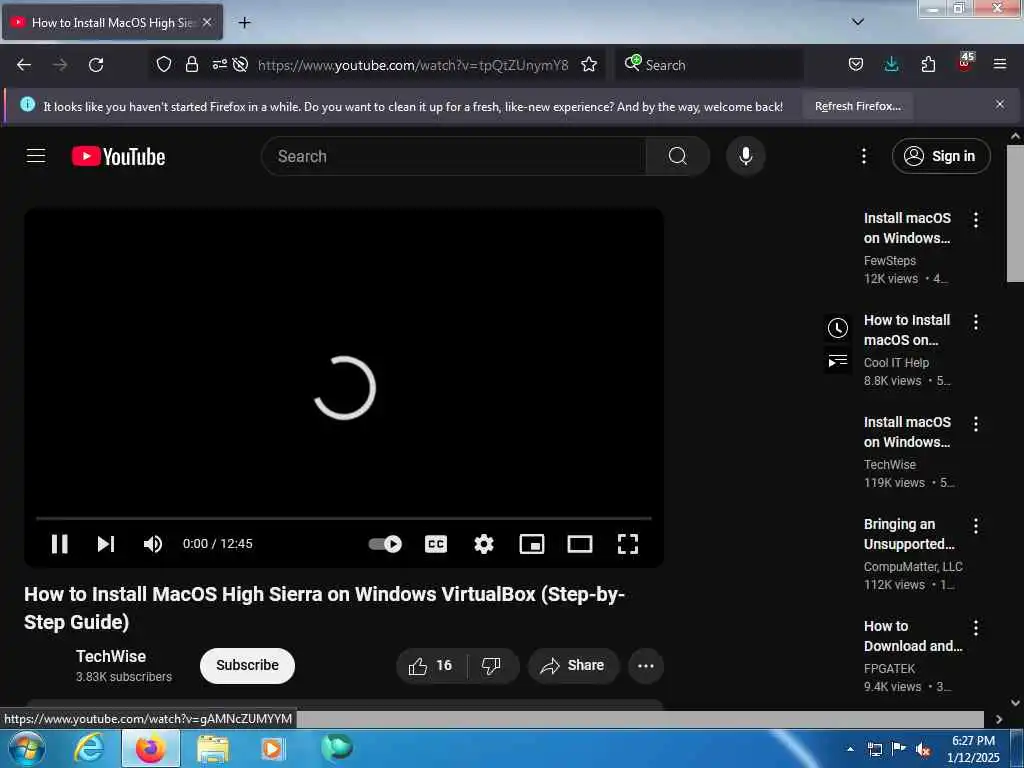Open the Firefox application hamburger menu

pos(999,64)
